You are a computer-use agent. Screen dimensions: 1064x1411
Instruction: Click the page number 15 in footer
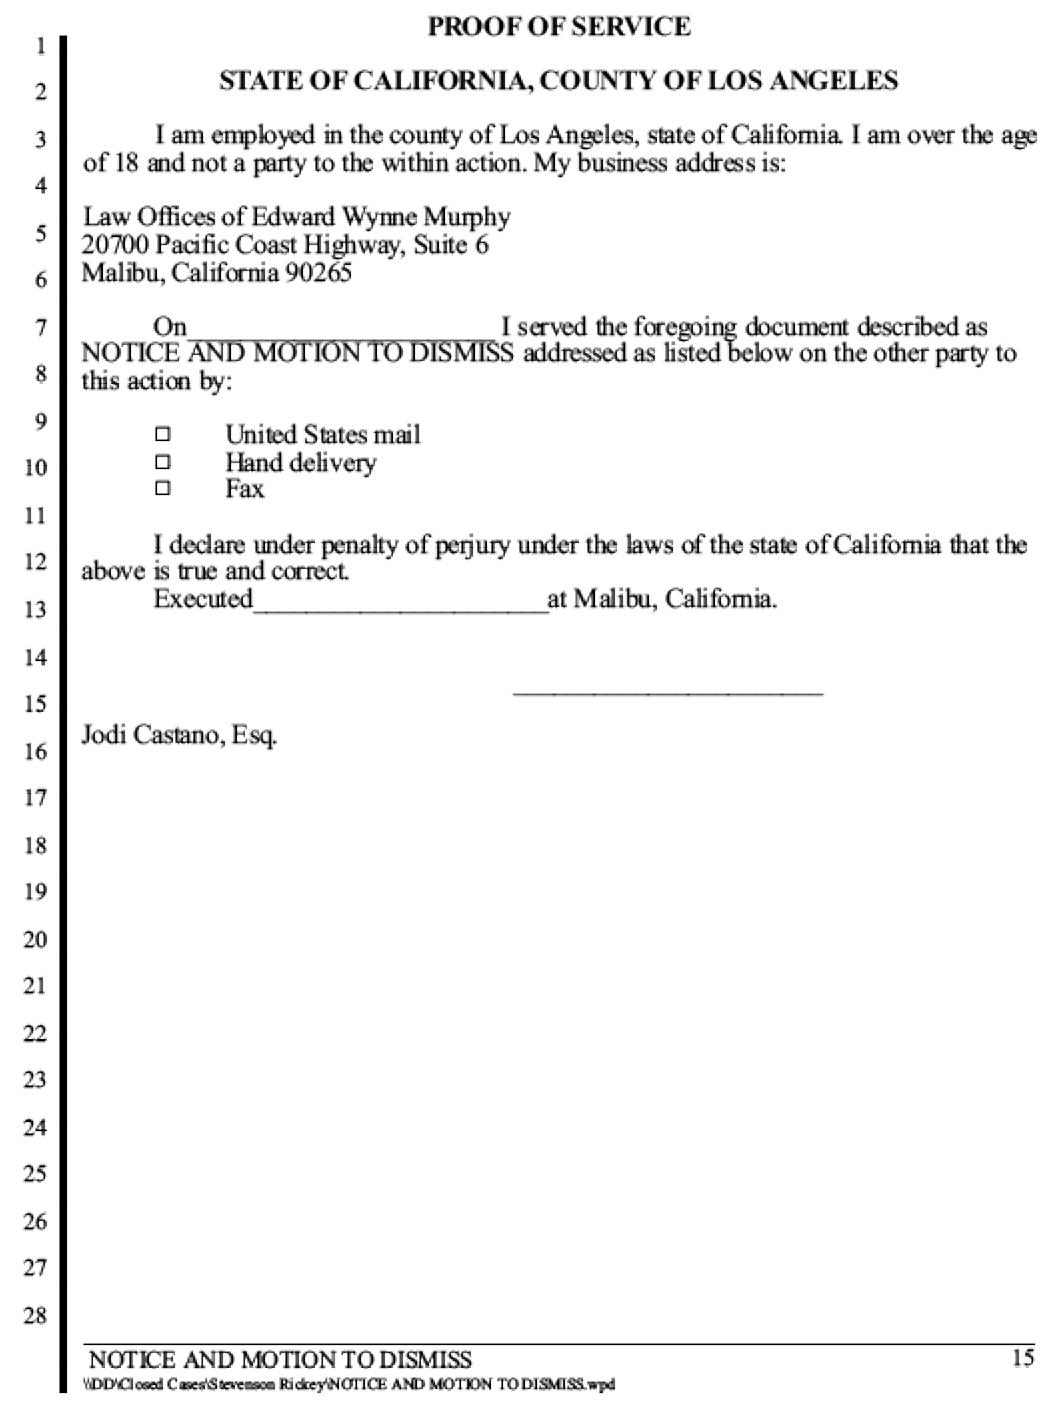1023,1358
